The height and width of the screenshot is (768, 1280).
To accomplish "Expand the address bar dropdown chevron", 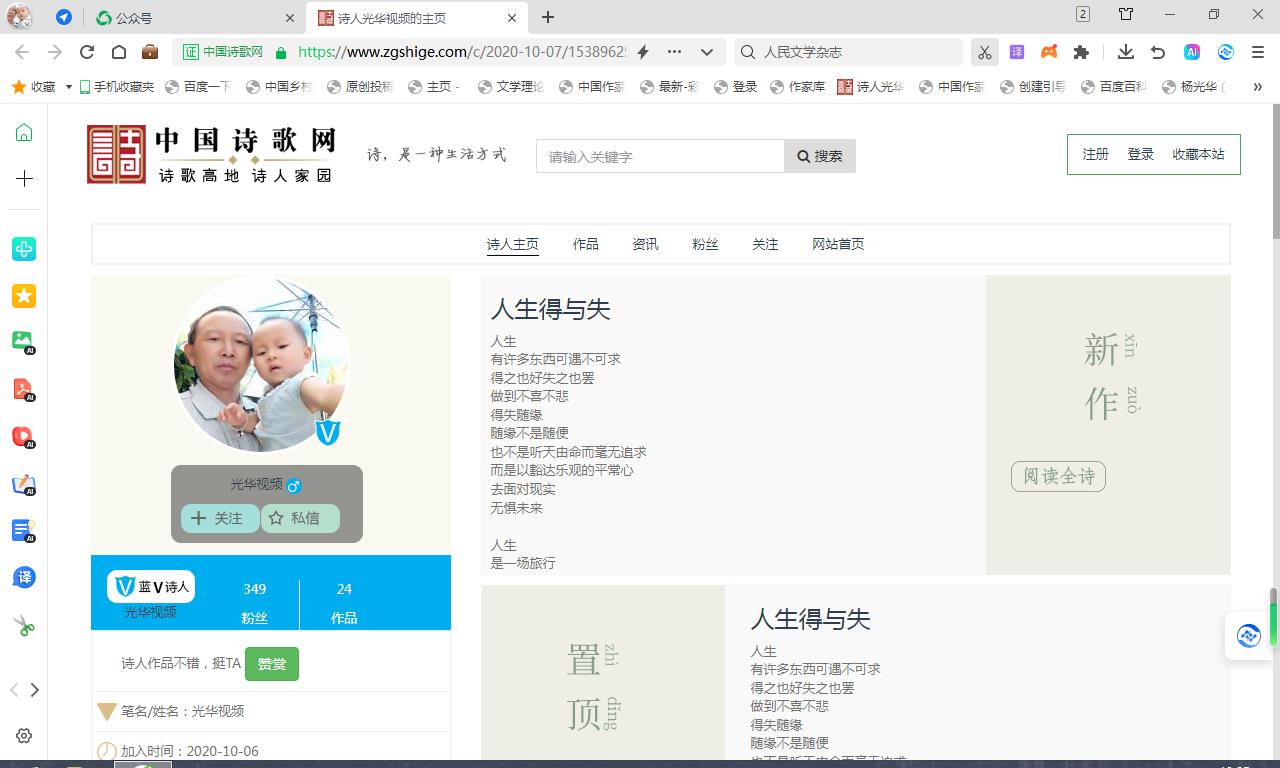I will click(x=707, y=52).
